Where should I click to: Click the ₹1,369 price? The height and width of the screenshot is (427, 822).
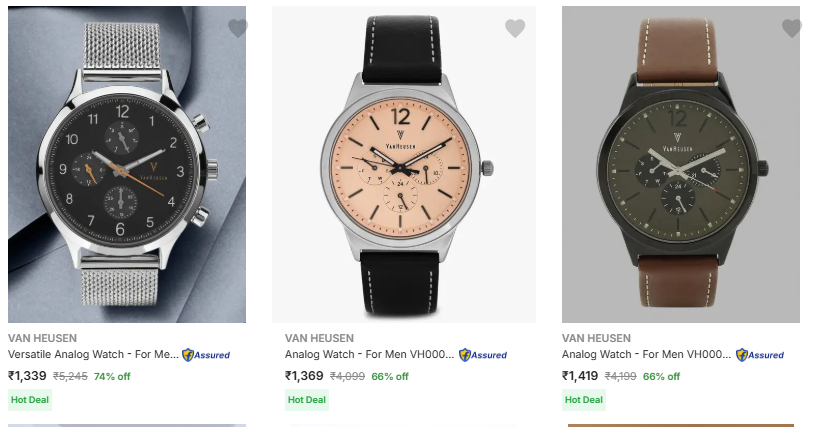click(x=304, y=376)
